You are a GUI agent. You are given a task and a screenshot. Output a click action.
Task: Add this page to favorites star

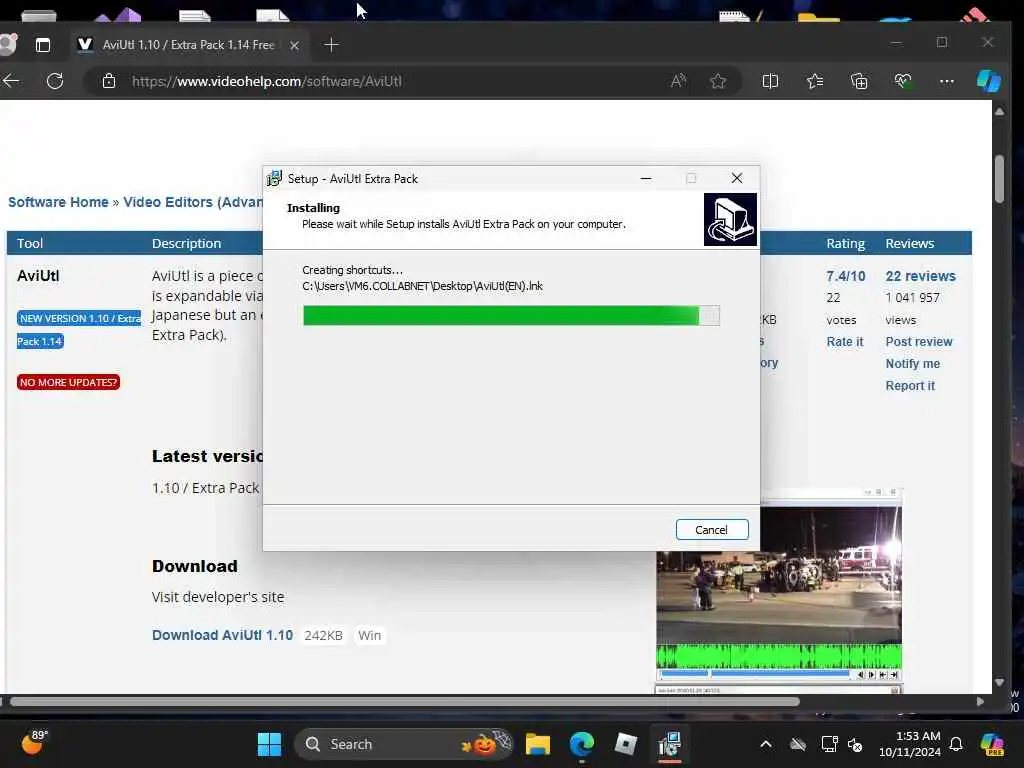pos(718,81)
